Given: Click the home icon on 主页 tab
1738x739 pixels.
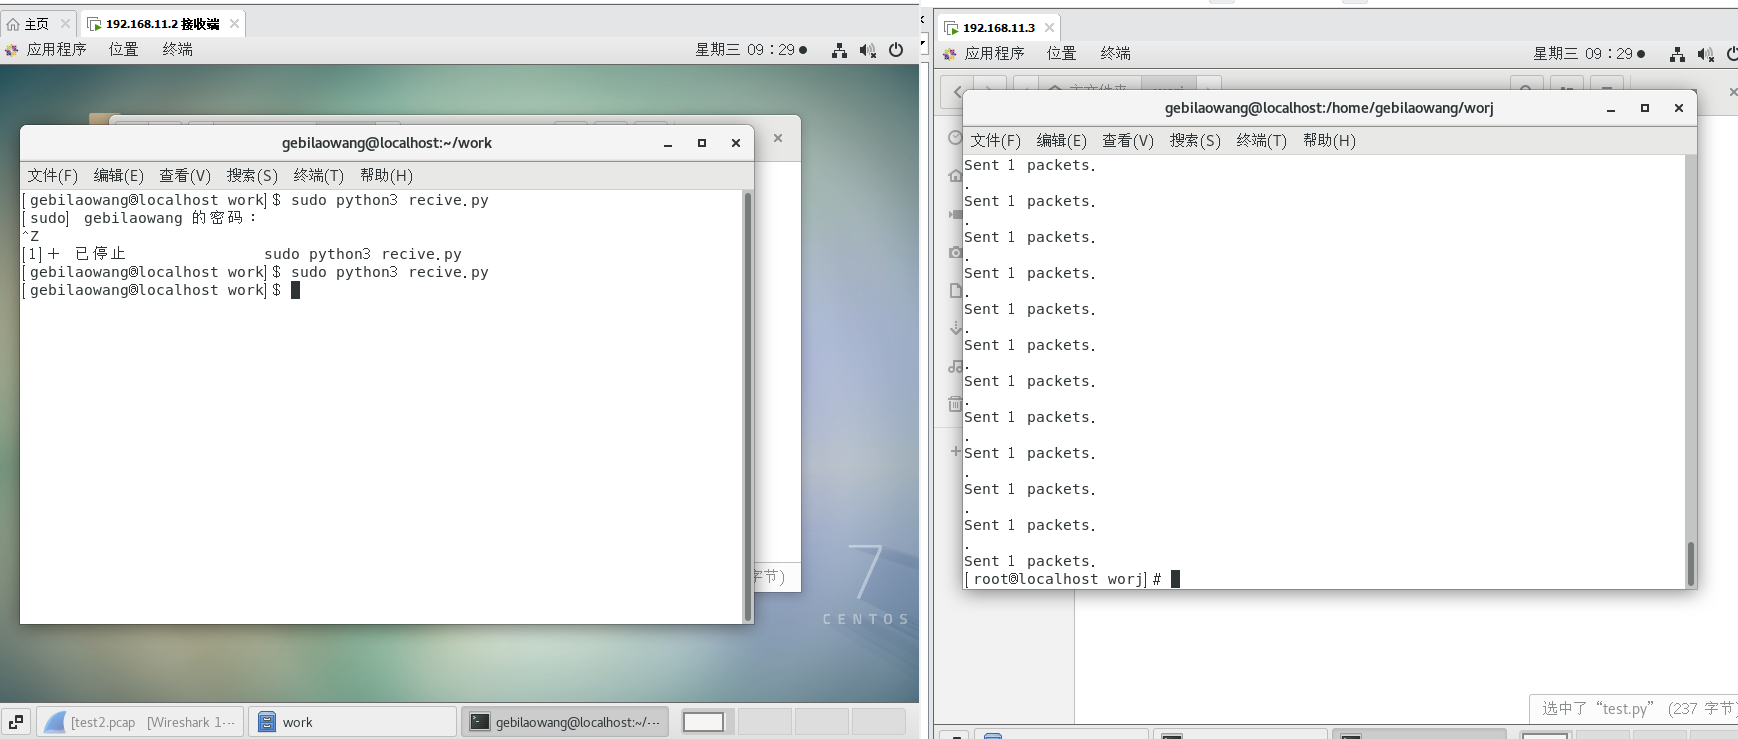Looking at the screenshot, I should pyautogui.click(x=13, y=24).
